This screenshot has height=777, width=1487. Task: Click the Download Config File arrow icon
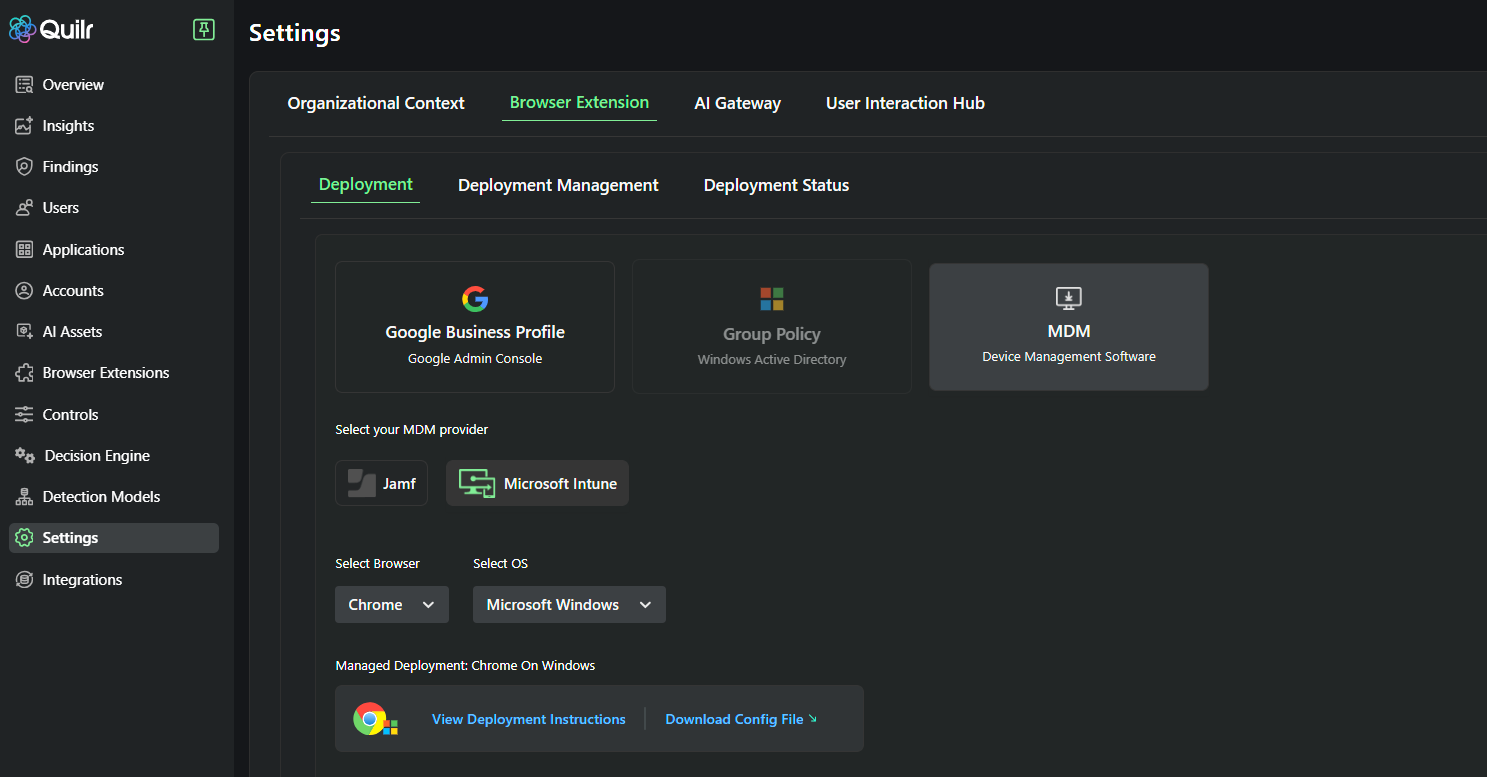tap(812, 718)
